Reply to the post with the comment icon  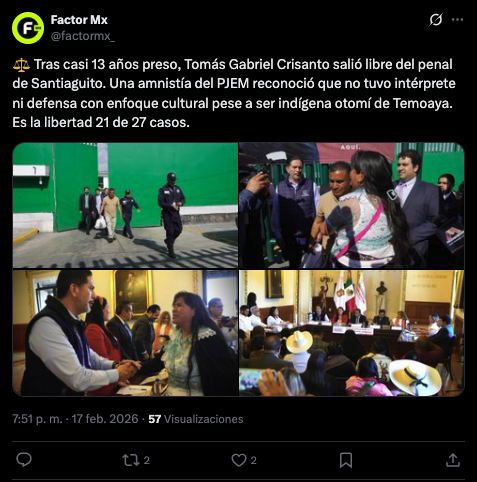click(x=24, y=460)
